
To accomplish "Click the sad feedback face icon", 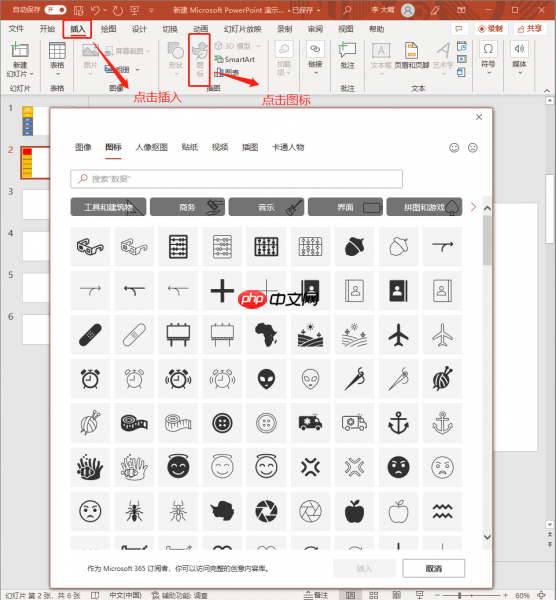I will point(473,148).
